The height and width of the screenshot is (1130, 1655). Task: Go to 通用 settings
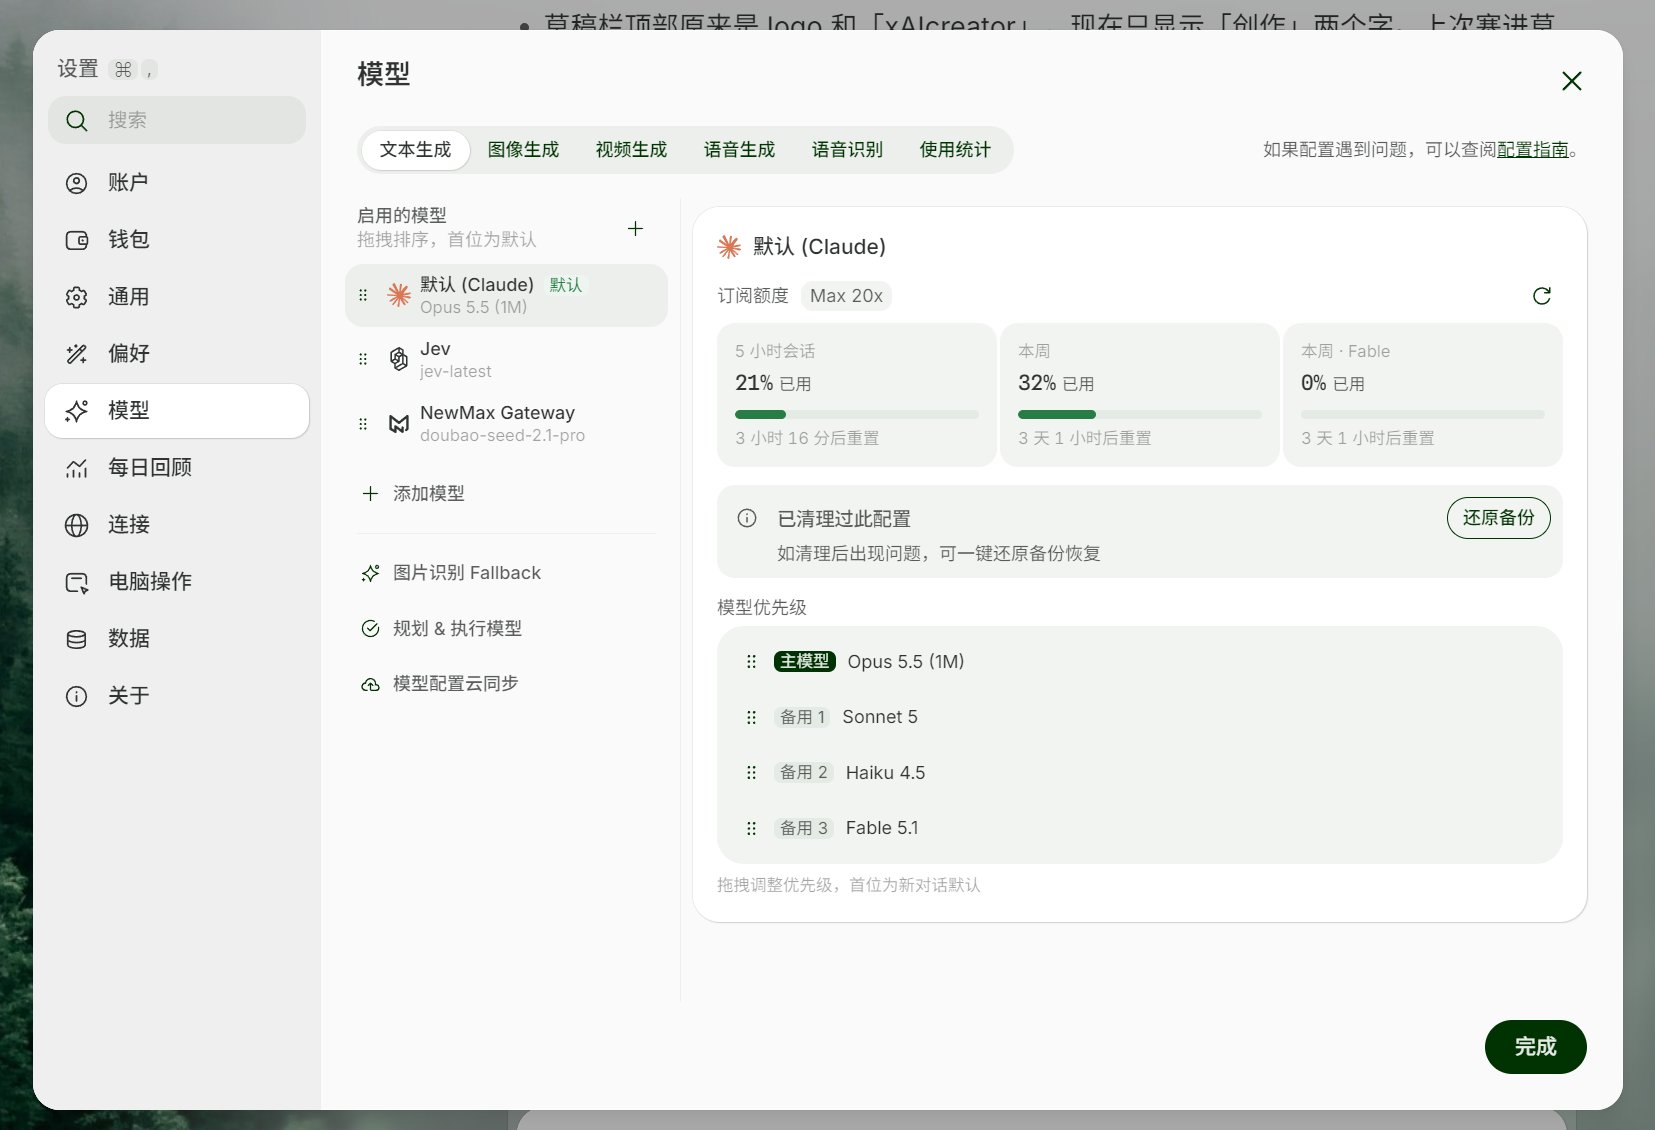tap(177, 297)
